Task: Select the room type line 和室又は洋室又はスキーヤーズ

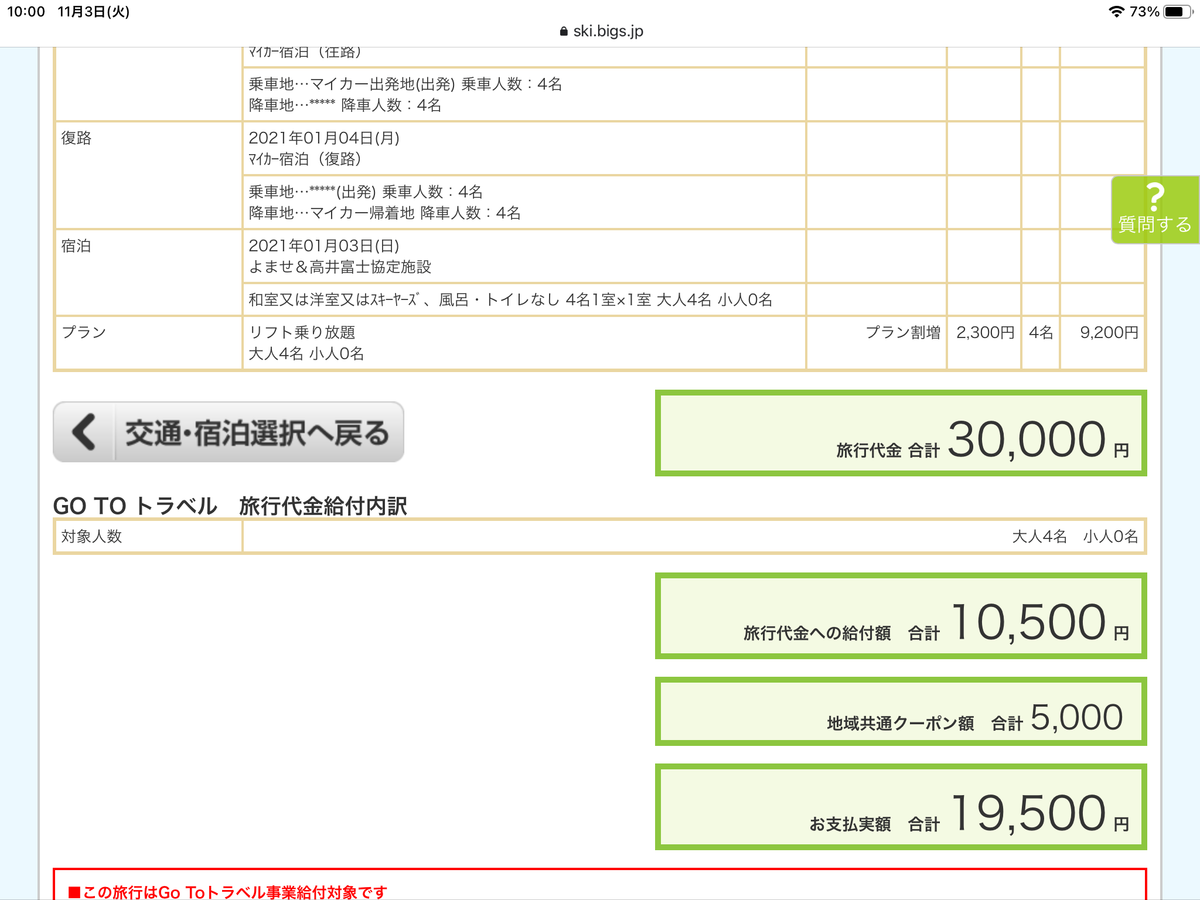Action: 510,299
